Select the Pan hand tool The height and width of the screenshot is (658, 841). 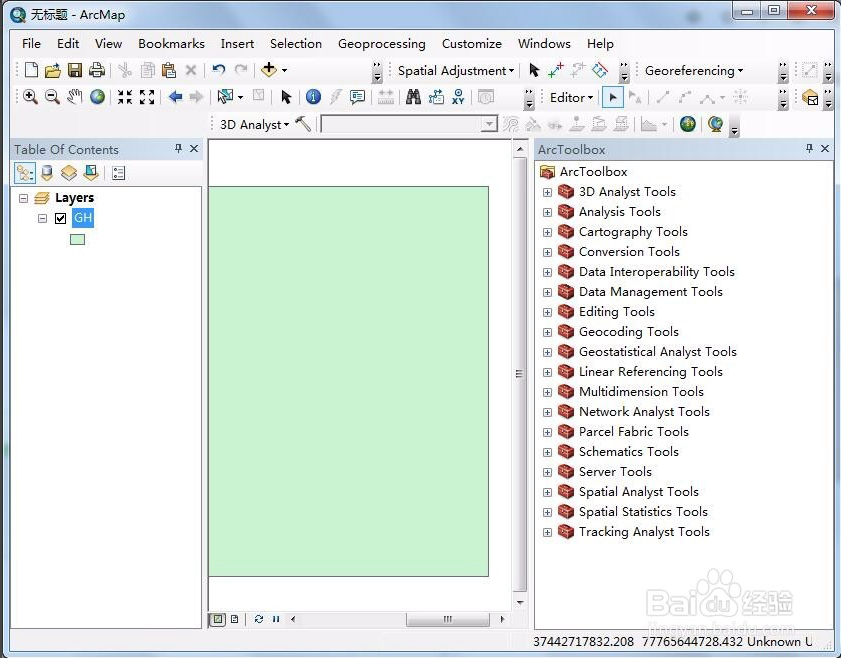(75, 97)
